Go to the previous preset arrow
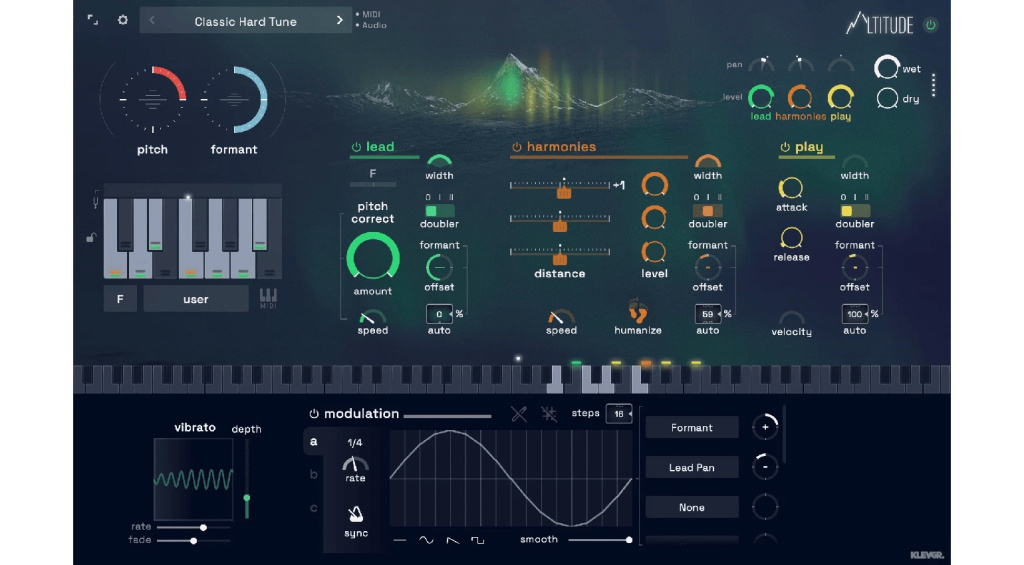Image resolution: width=1024 pixels, height=565 pixels. (152, 20)
